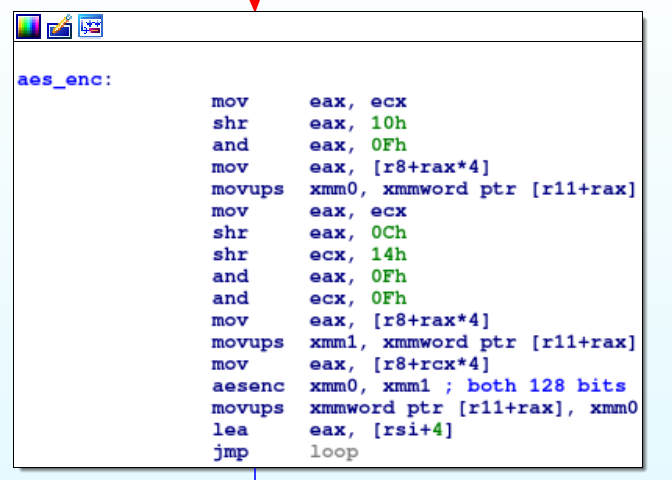
Task: Select the jmp instruction mnemonic
Action: (230, 453)
